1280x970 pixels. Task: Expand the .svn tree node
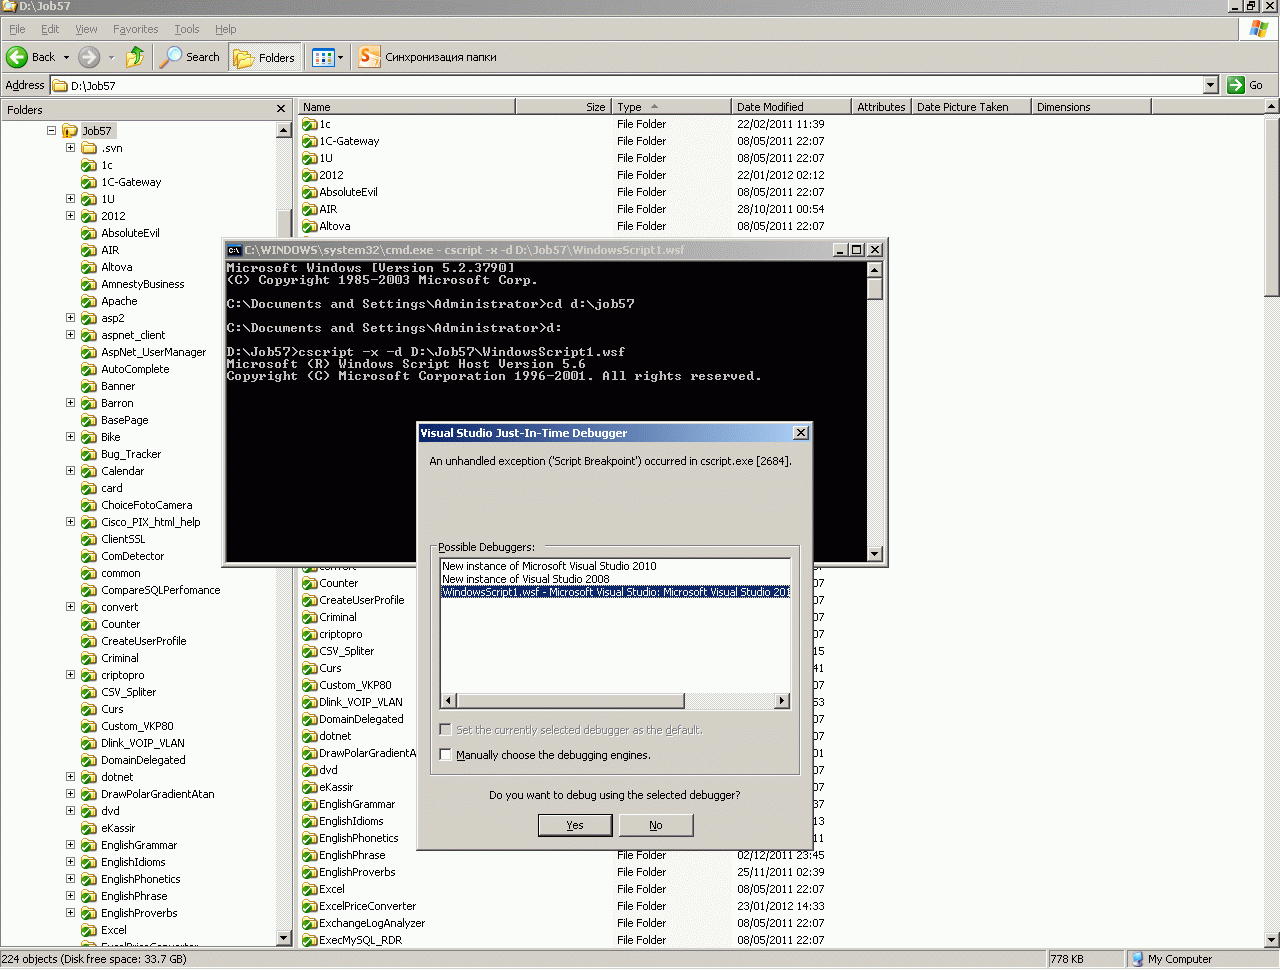coord(70,148)
